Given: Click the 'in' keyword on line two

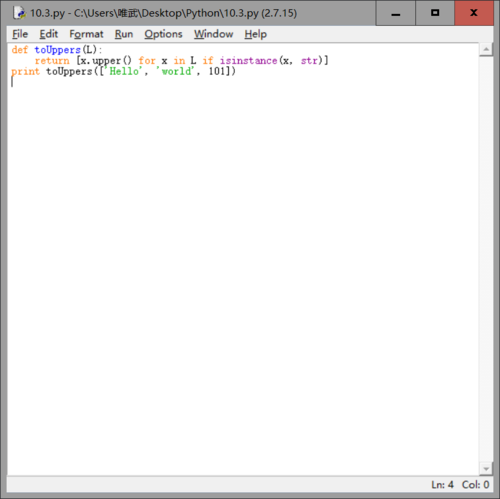Looking at the screenshot, I should 179,61.
